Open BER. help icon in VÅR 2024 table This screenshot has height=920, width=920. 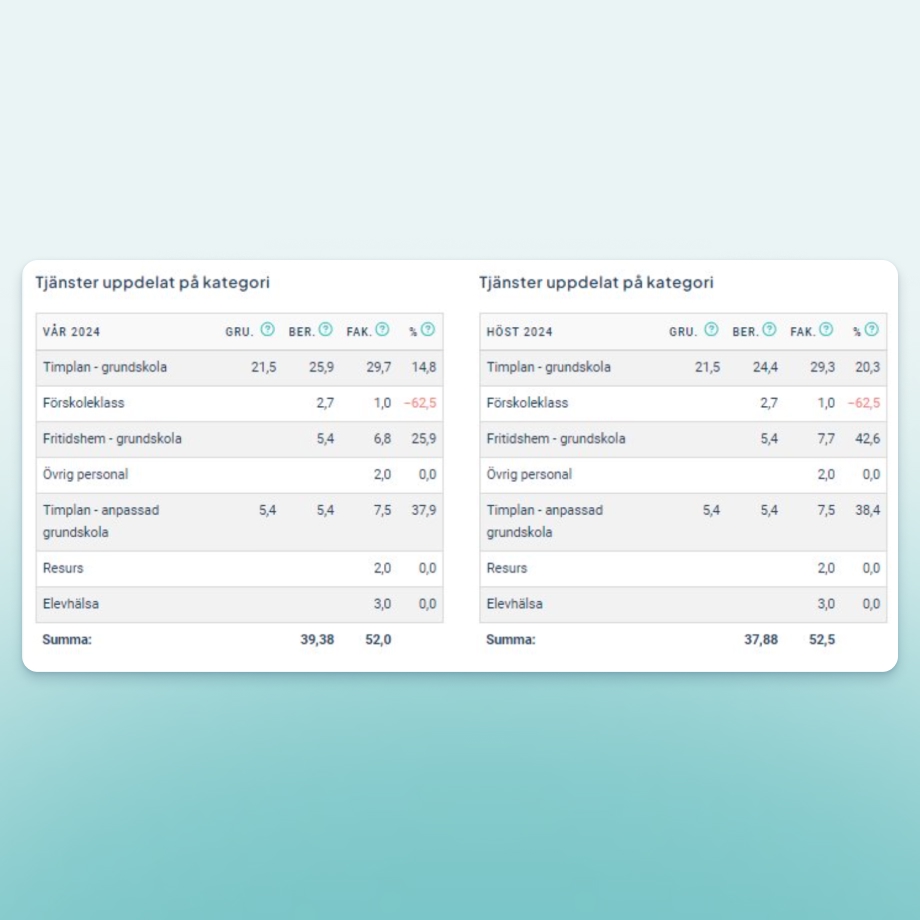click(x=326, y=330)
